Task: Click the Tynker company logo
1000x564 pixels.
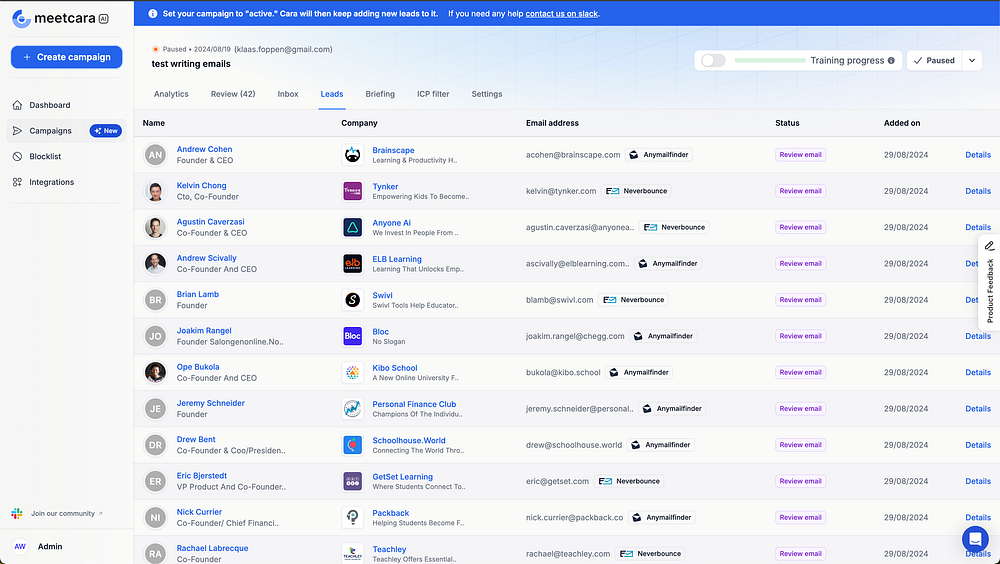Action: [x=353, y=191]
